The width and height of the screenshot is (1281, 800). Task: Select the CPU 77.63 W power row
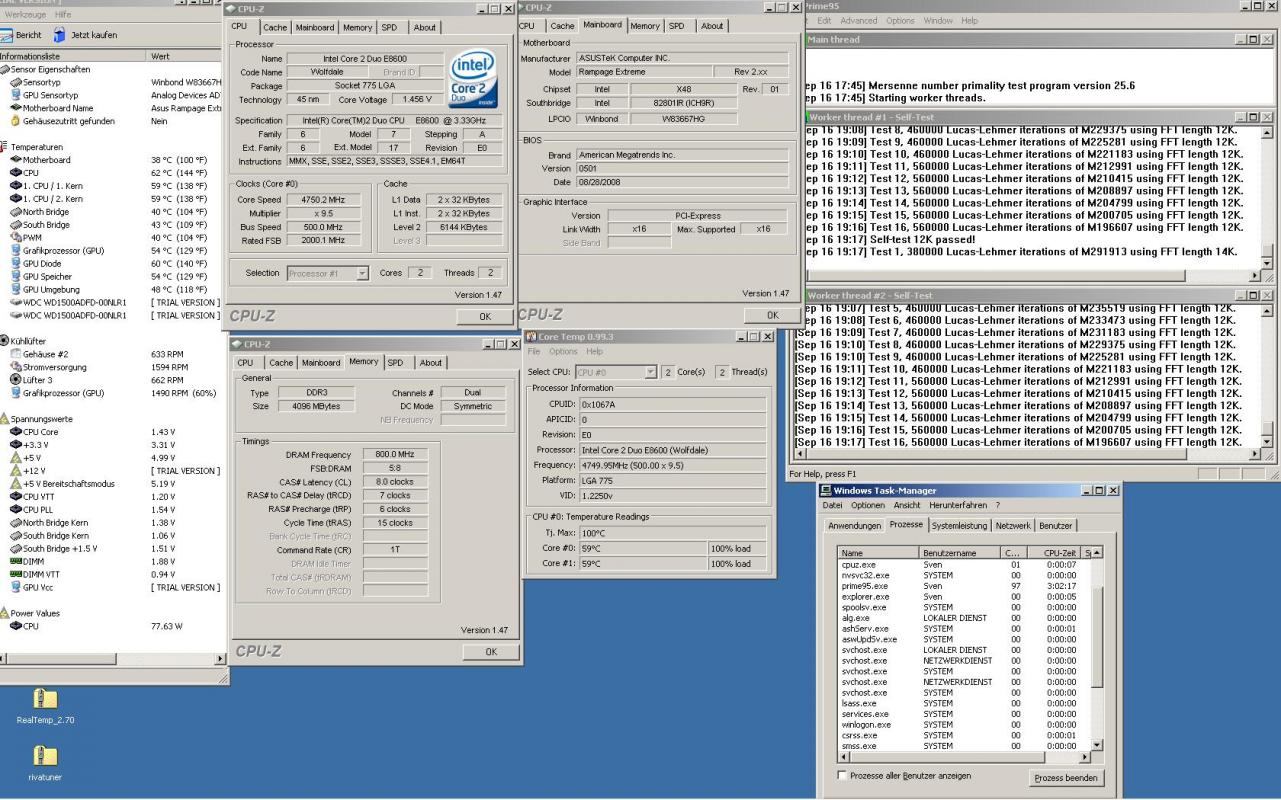pos(110,626)
